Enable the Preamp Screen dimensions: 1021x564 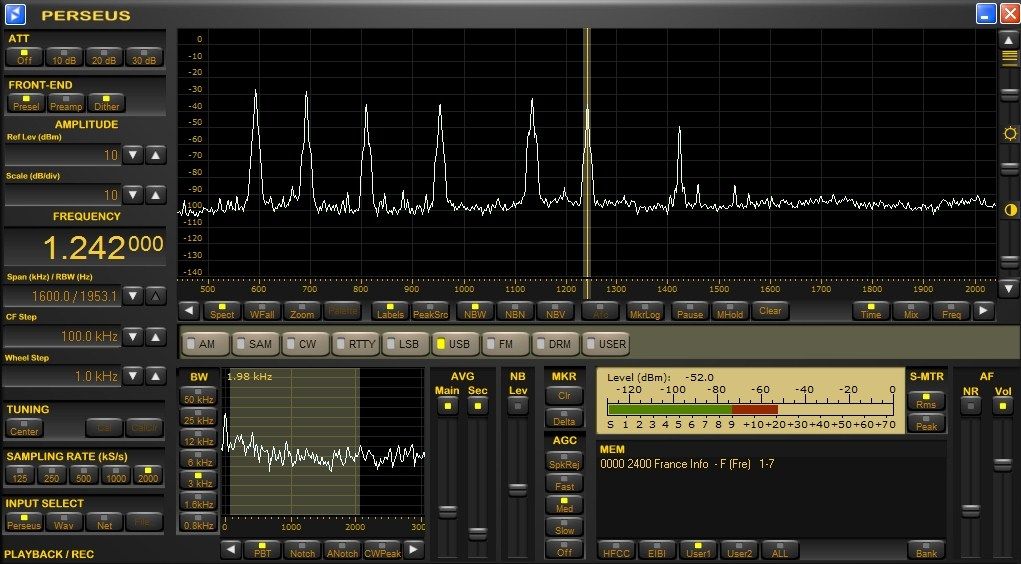(66, 104)
